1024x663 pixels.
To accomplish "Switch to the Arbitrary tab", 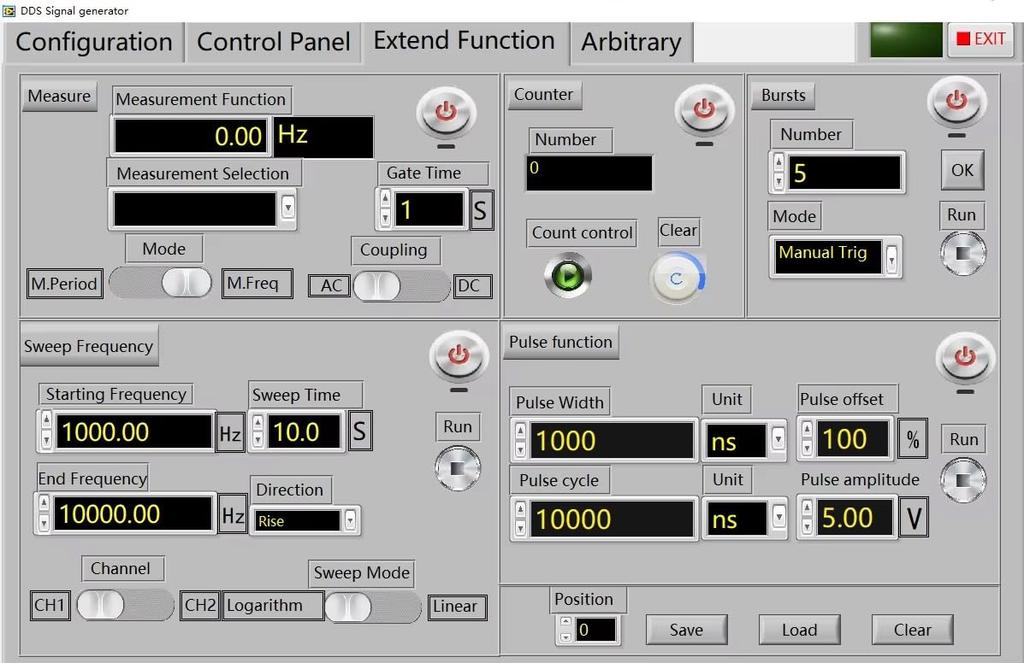I will point(630,42).
